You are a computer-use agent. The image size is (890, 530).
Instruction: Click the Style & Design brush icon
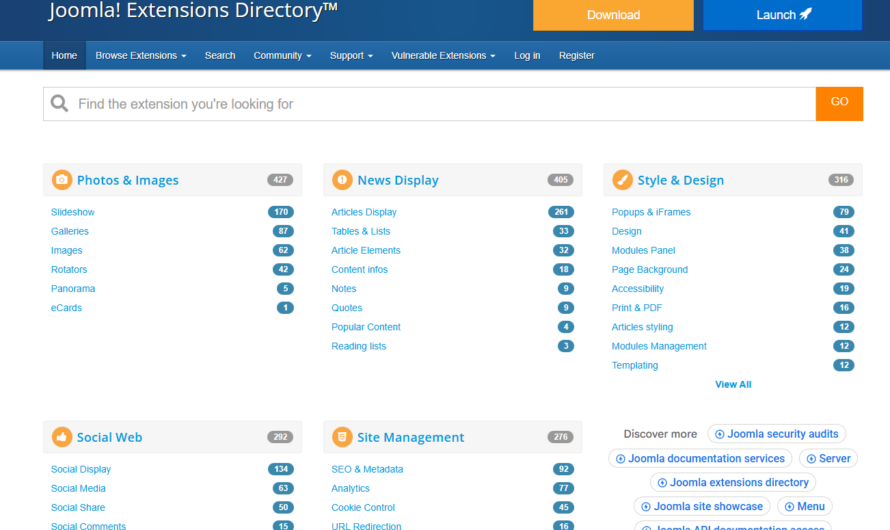[623, 180]
